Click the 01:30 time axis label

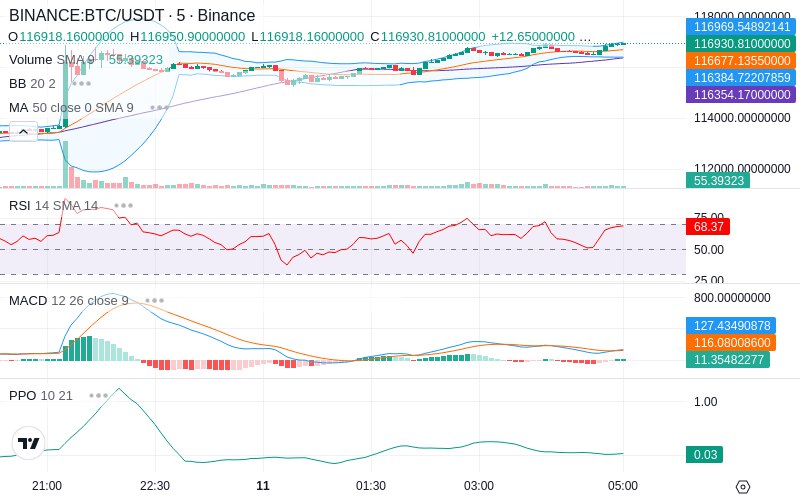click(x=371, y=486)
